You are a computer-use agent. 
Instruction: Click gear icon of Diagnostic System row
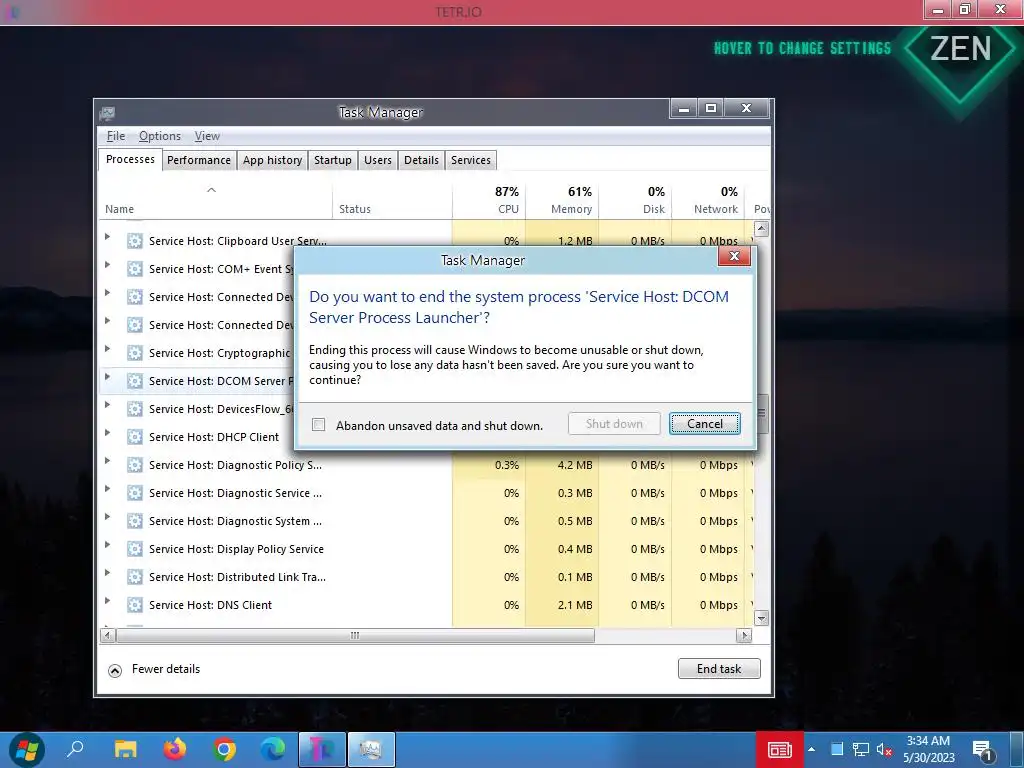point(135,521)
